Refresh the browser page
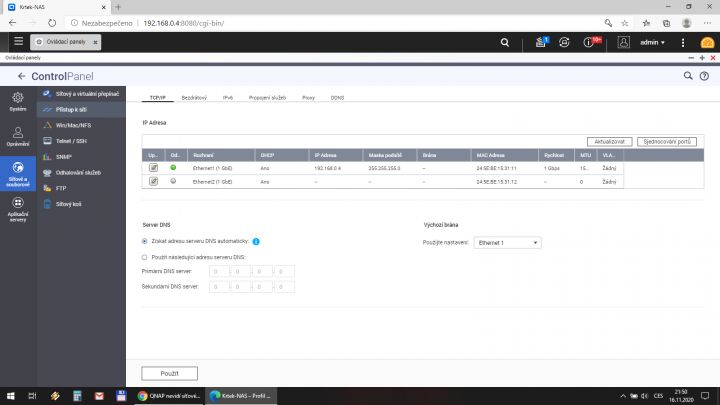Viewport: 720px width, 405px height. click(x=52, y=23)
